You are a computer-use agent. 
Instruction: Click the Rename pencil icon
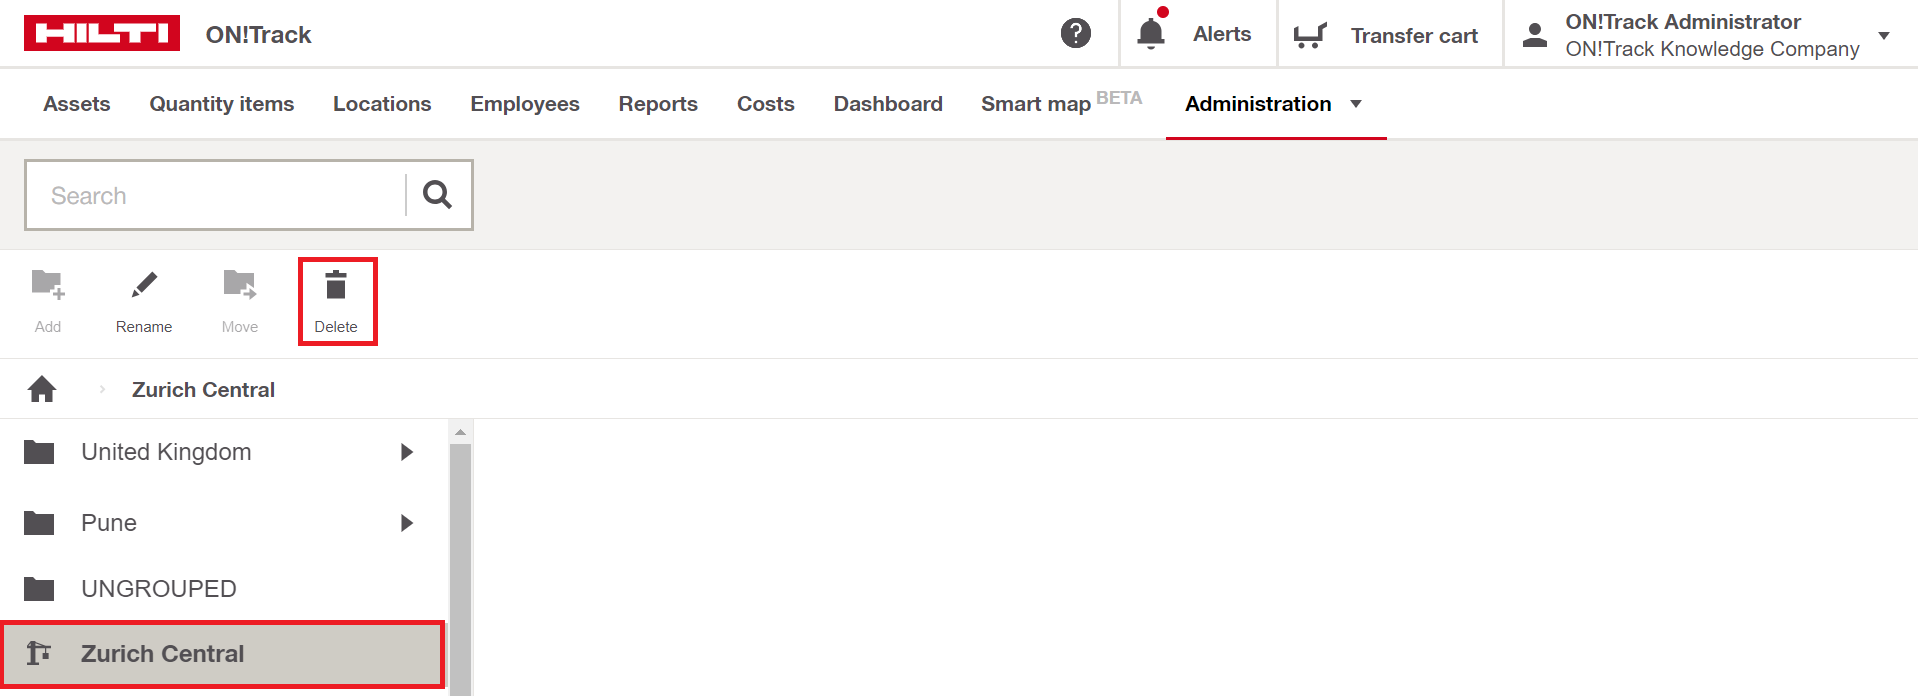[144, 285]
